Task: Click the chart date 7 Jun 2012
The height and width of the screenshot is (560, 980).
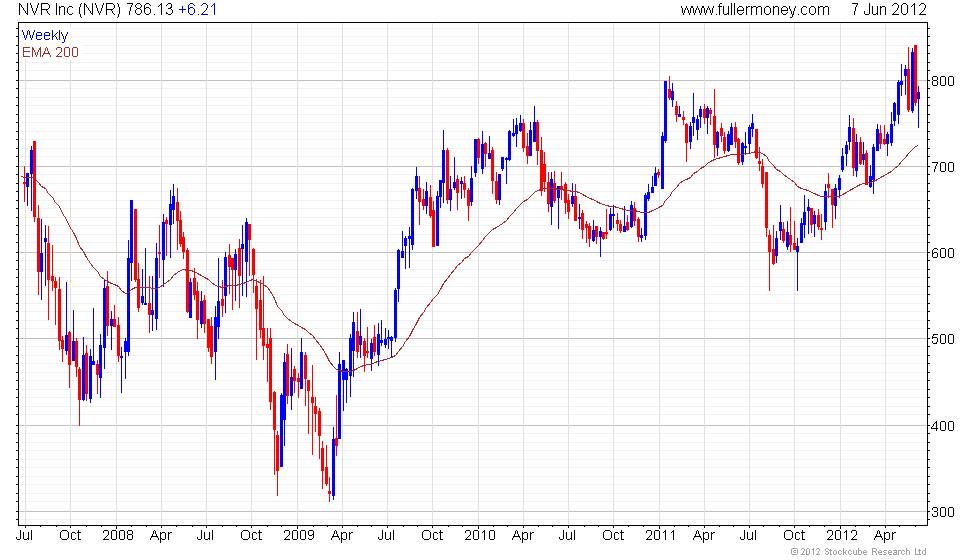Action: tap(888, 10)
